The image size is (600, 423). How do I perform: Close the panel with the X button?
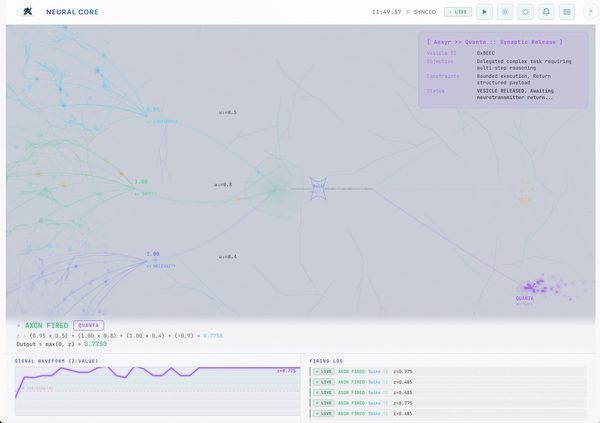tap(591, 11)
